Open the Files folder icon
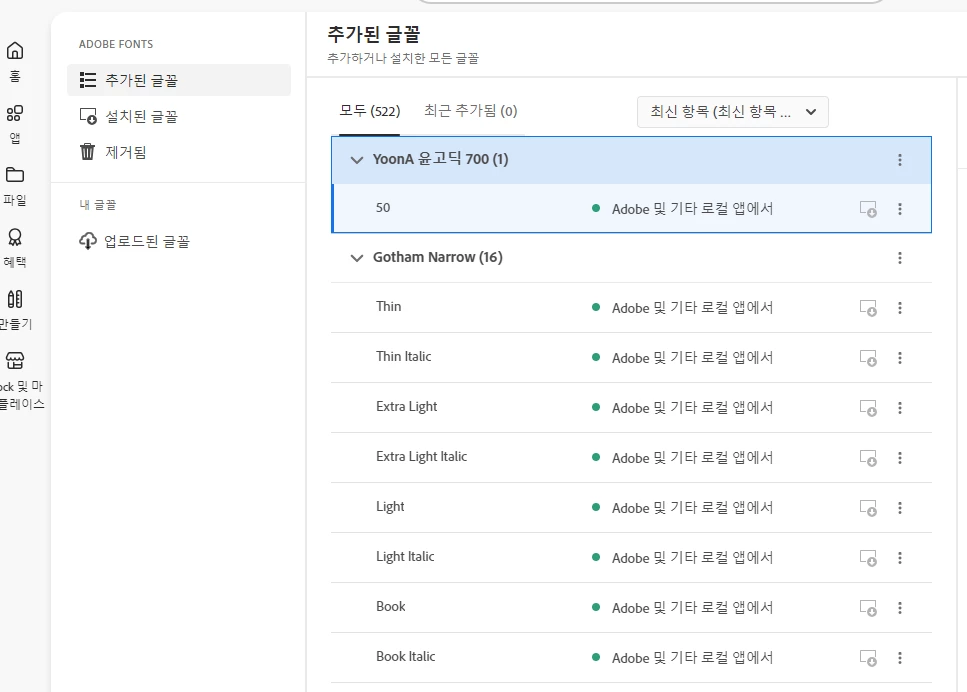 pyautogui.click(x=15, y=175)
